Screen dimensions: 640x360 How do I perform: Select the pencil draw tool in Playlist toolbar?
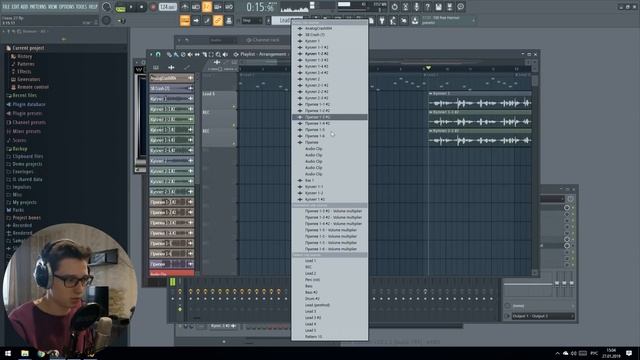pyautogui.click(x=169, y=54)
